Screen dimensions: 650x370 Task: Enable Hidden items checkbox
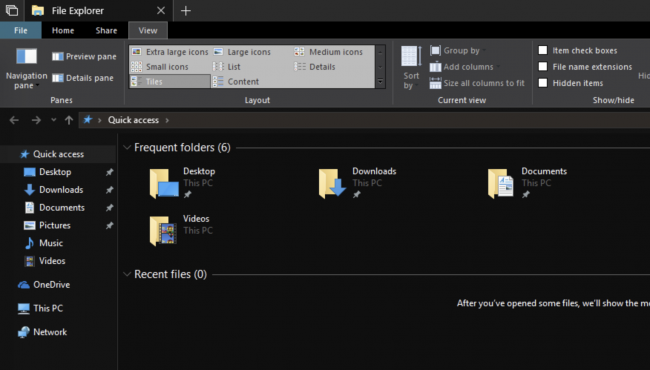tap(543, 82)
